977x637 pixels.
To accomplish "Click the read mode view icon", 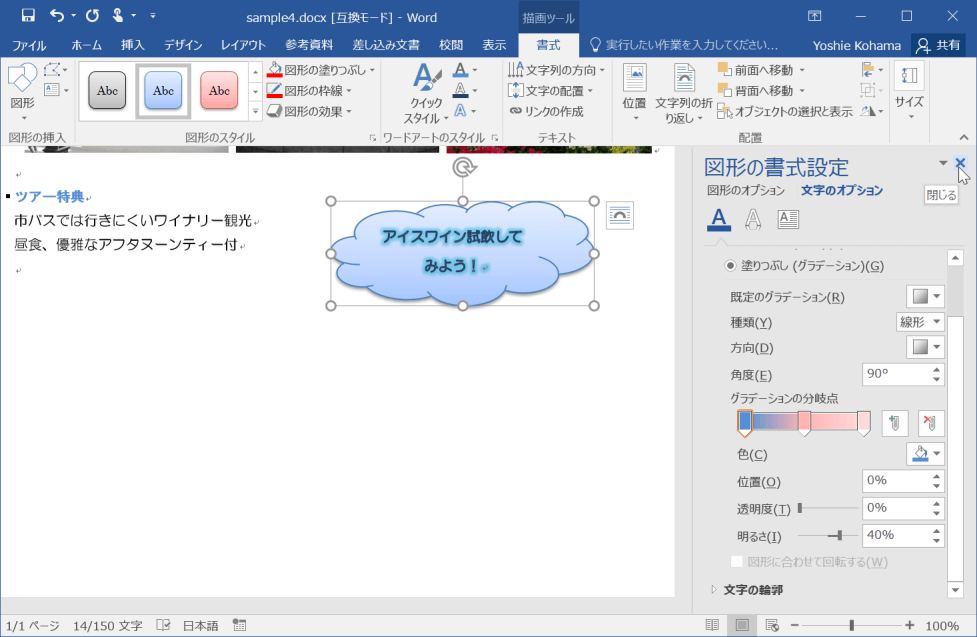I will coord(712,625).
